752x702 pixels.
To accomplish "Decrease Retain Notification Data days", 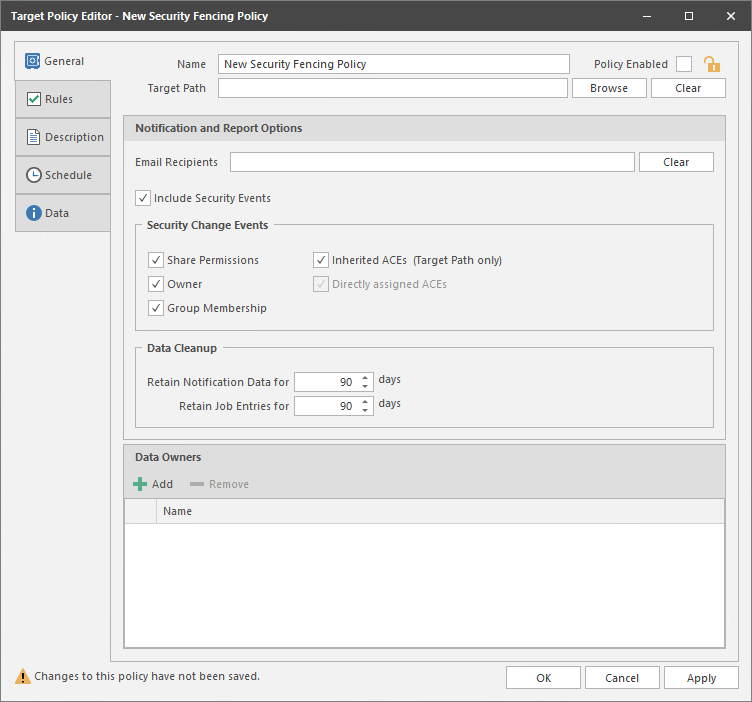I will 365,386.
